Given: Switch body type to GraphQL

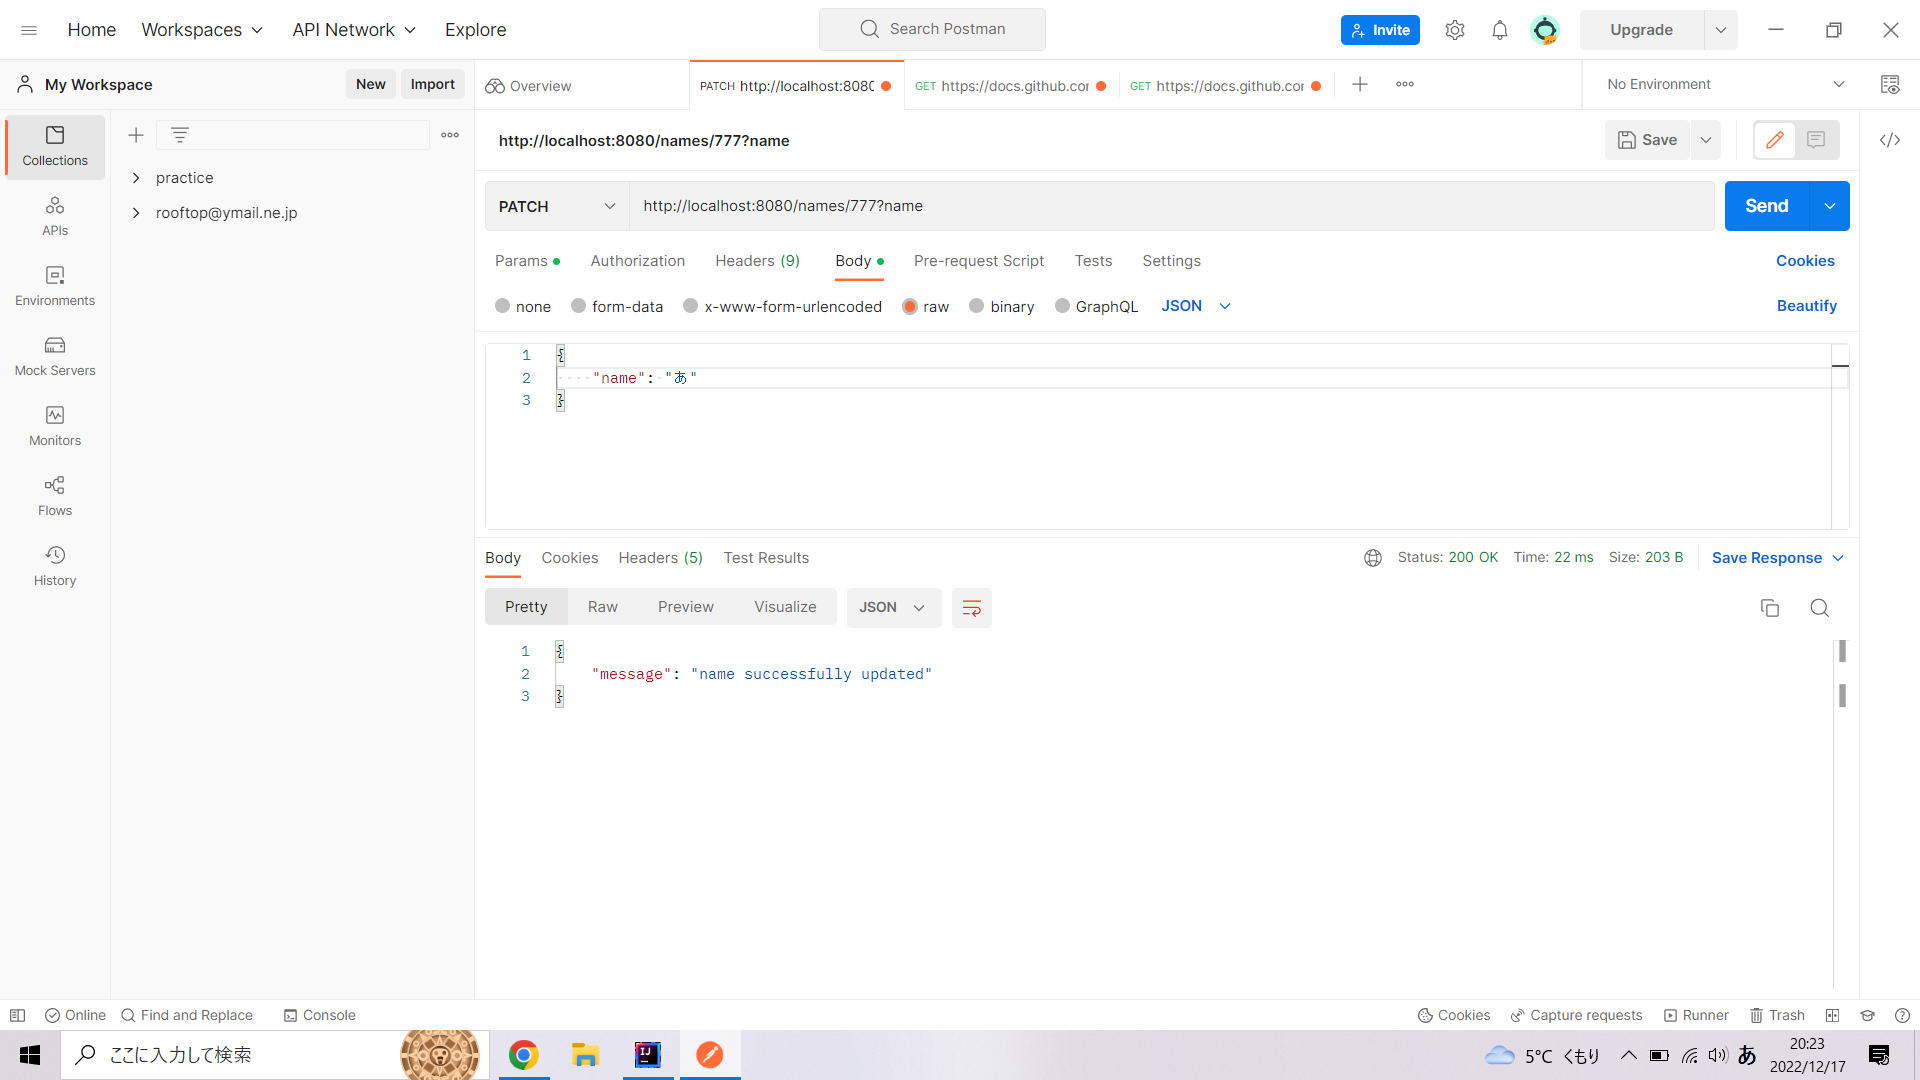Looking at the screenshot, I should click(x=1096, y=306).
